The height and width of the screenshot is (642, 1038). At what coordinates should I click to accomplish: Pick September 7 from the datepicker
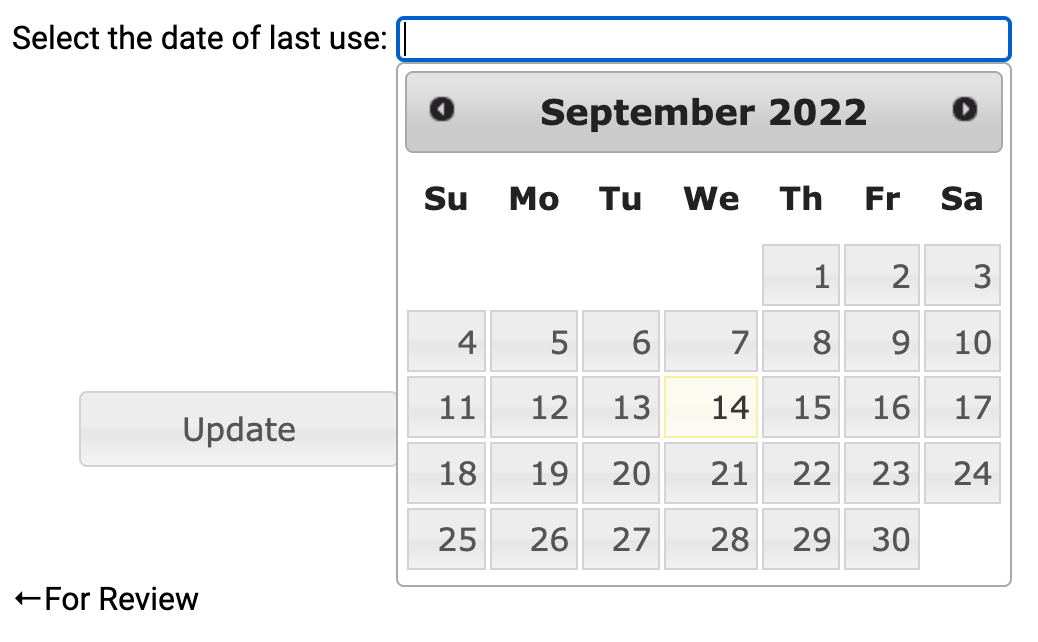[x=711, y=341]
